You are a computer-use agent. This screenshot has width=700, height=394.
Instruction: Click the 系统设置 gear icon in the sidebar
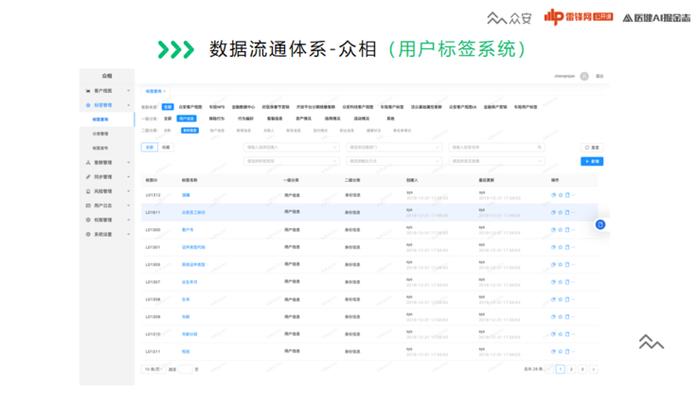coord(88,234)
